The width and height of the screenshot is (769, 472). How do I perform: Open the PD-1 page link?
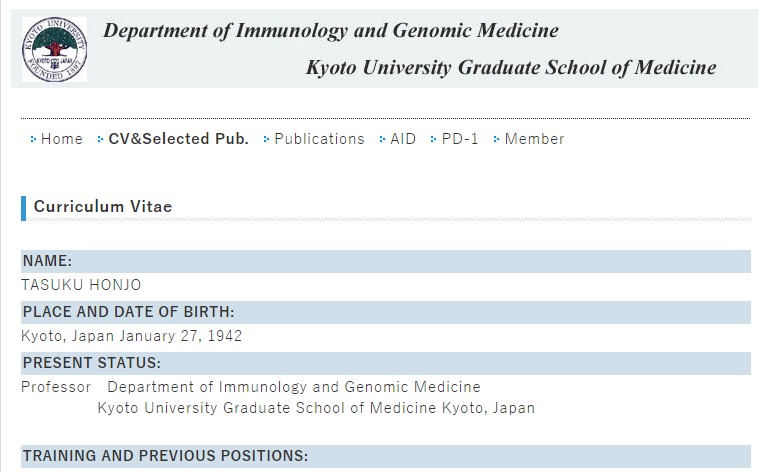pyautogui.click(x=460, y=139)
